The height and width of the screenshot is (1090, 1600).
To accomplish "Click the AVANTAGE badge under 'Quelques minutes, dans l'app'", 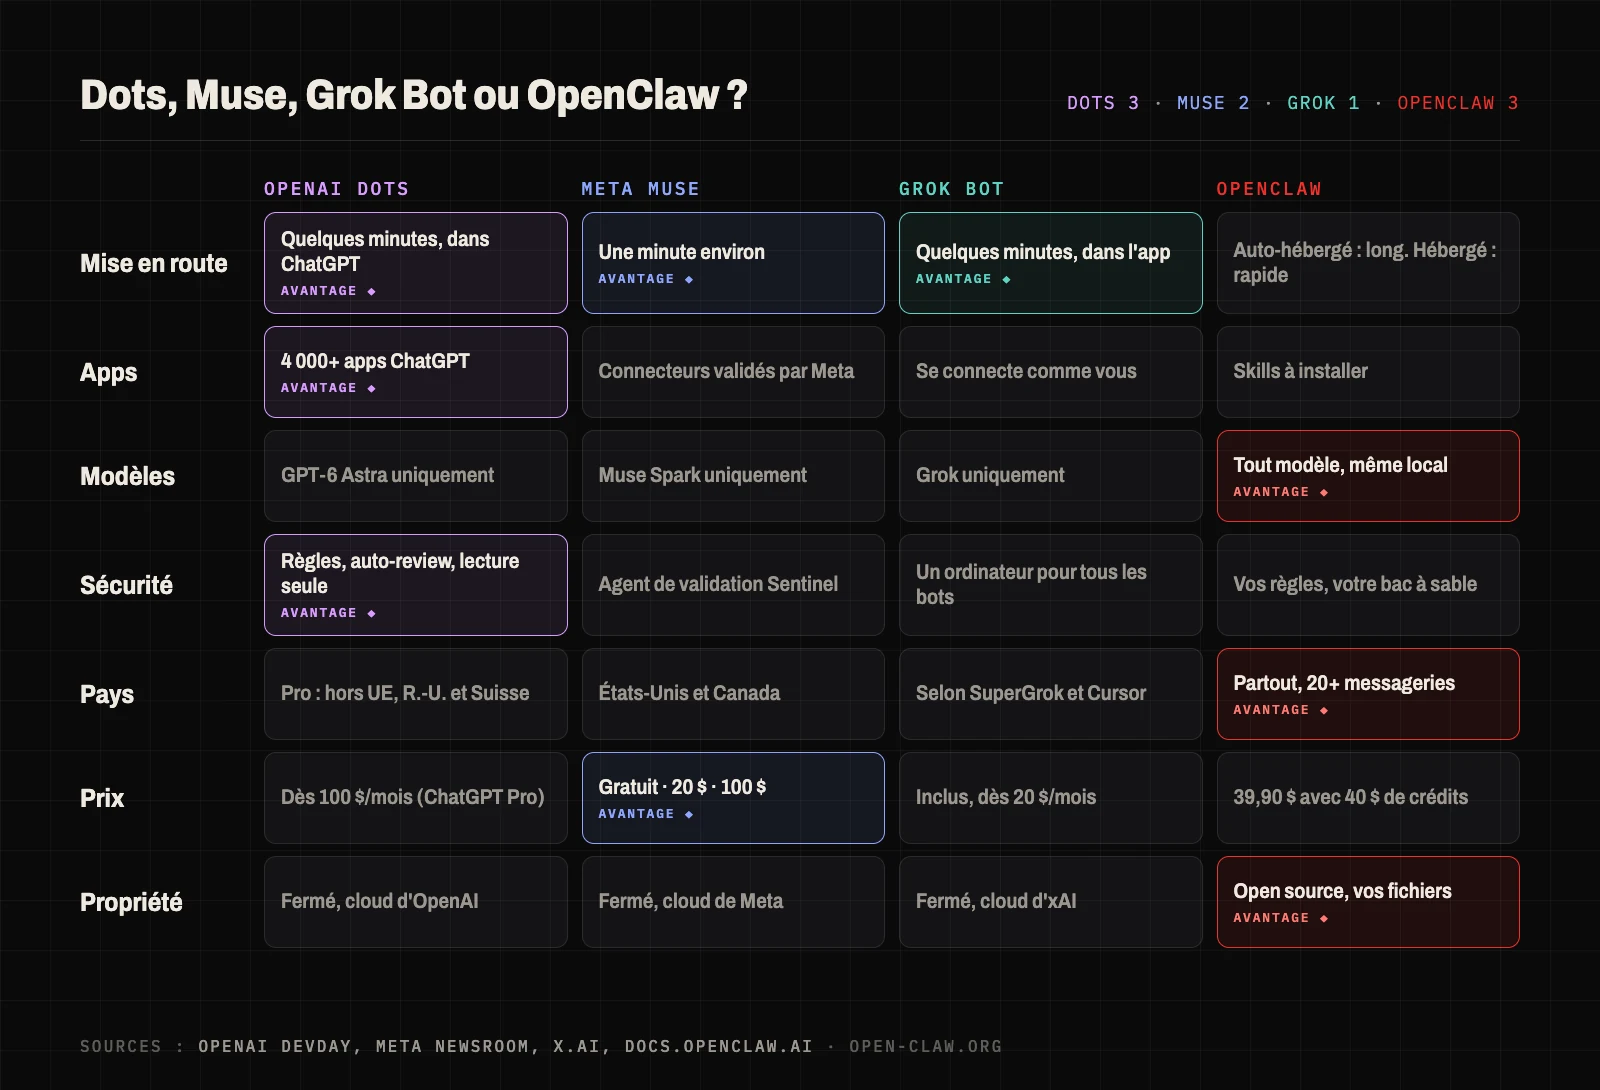I will click(964, 279).
